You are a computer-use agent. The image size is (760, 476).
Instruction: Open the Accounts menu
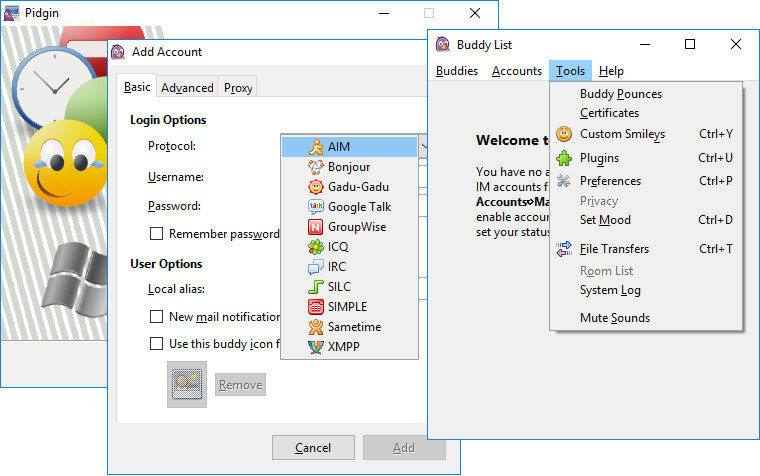click(x=517, y=71)
